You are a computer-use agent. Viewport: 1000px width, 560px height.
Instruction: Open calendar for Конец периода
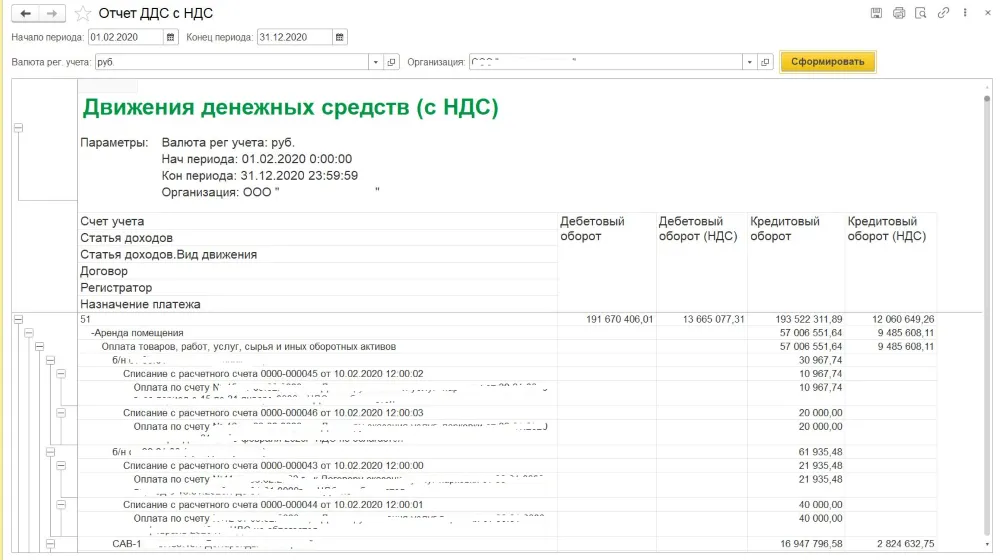[340, 37]
